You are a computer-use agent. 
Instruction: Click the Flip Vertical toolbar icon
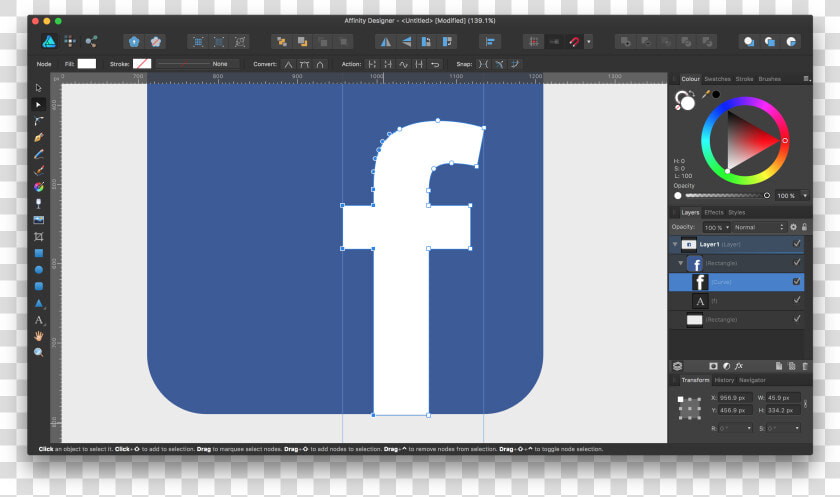(x=406, y=42)
